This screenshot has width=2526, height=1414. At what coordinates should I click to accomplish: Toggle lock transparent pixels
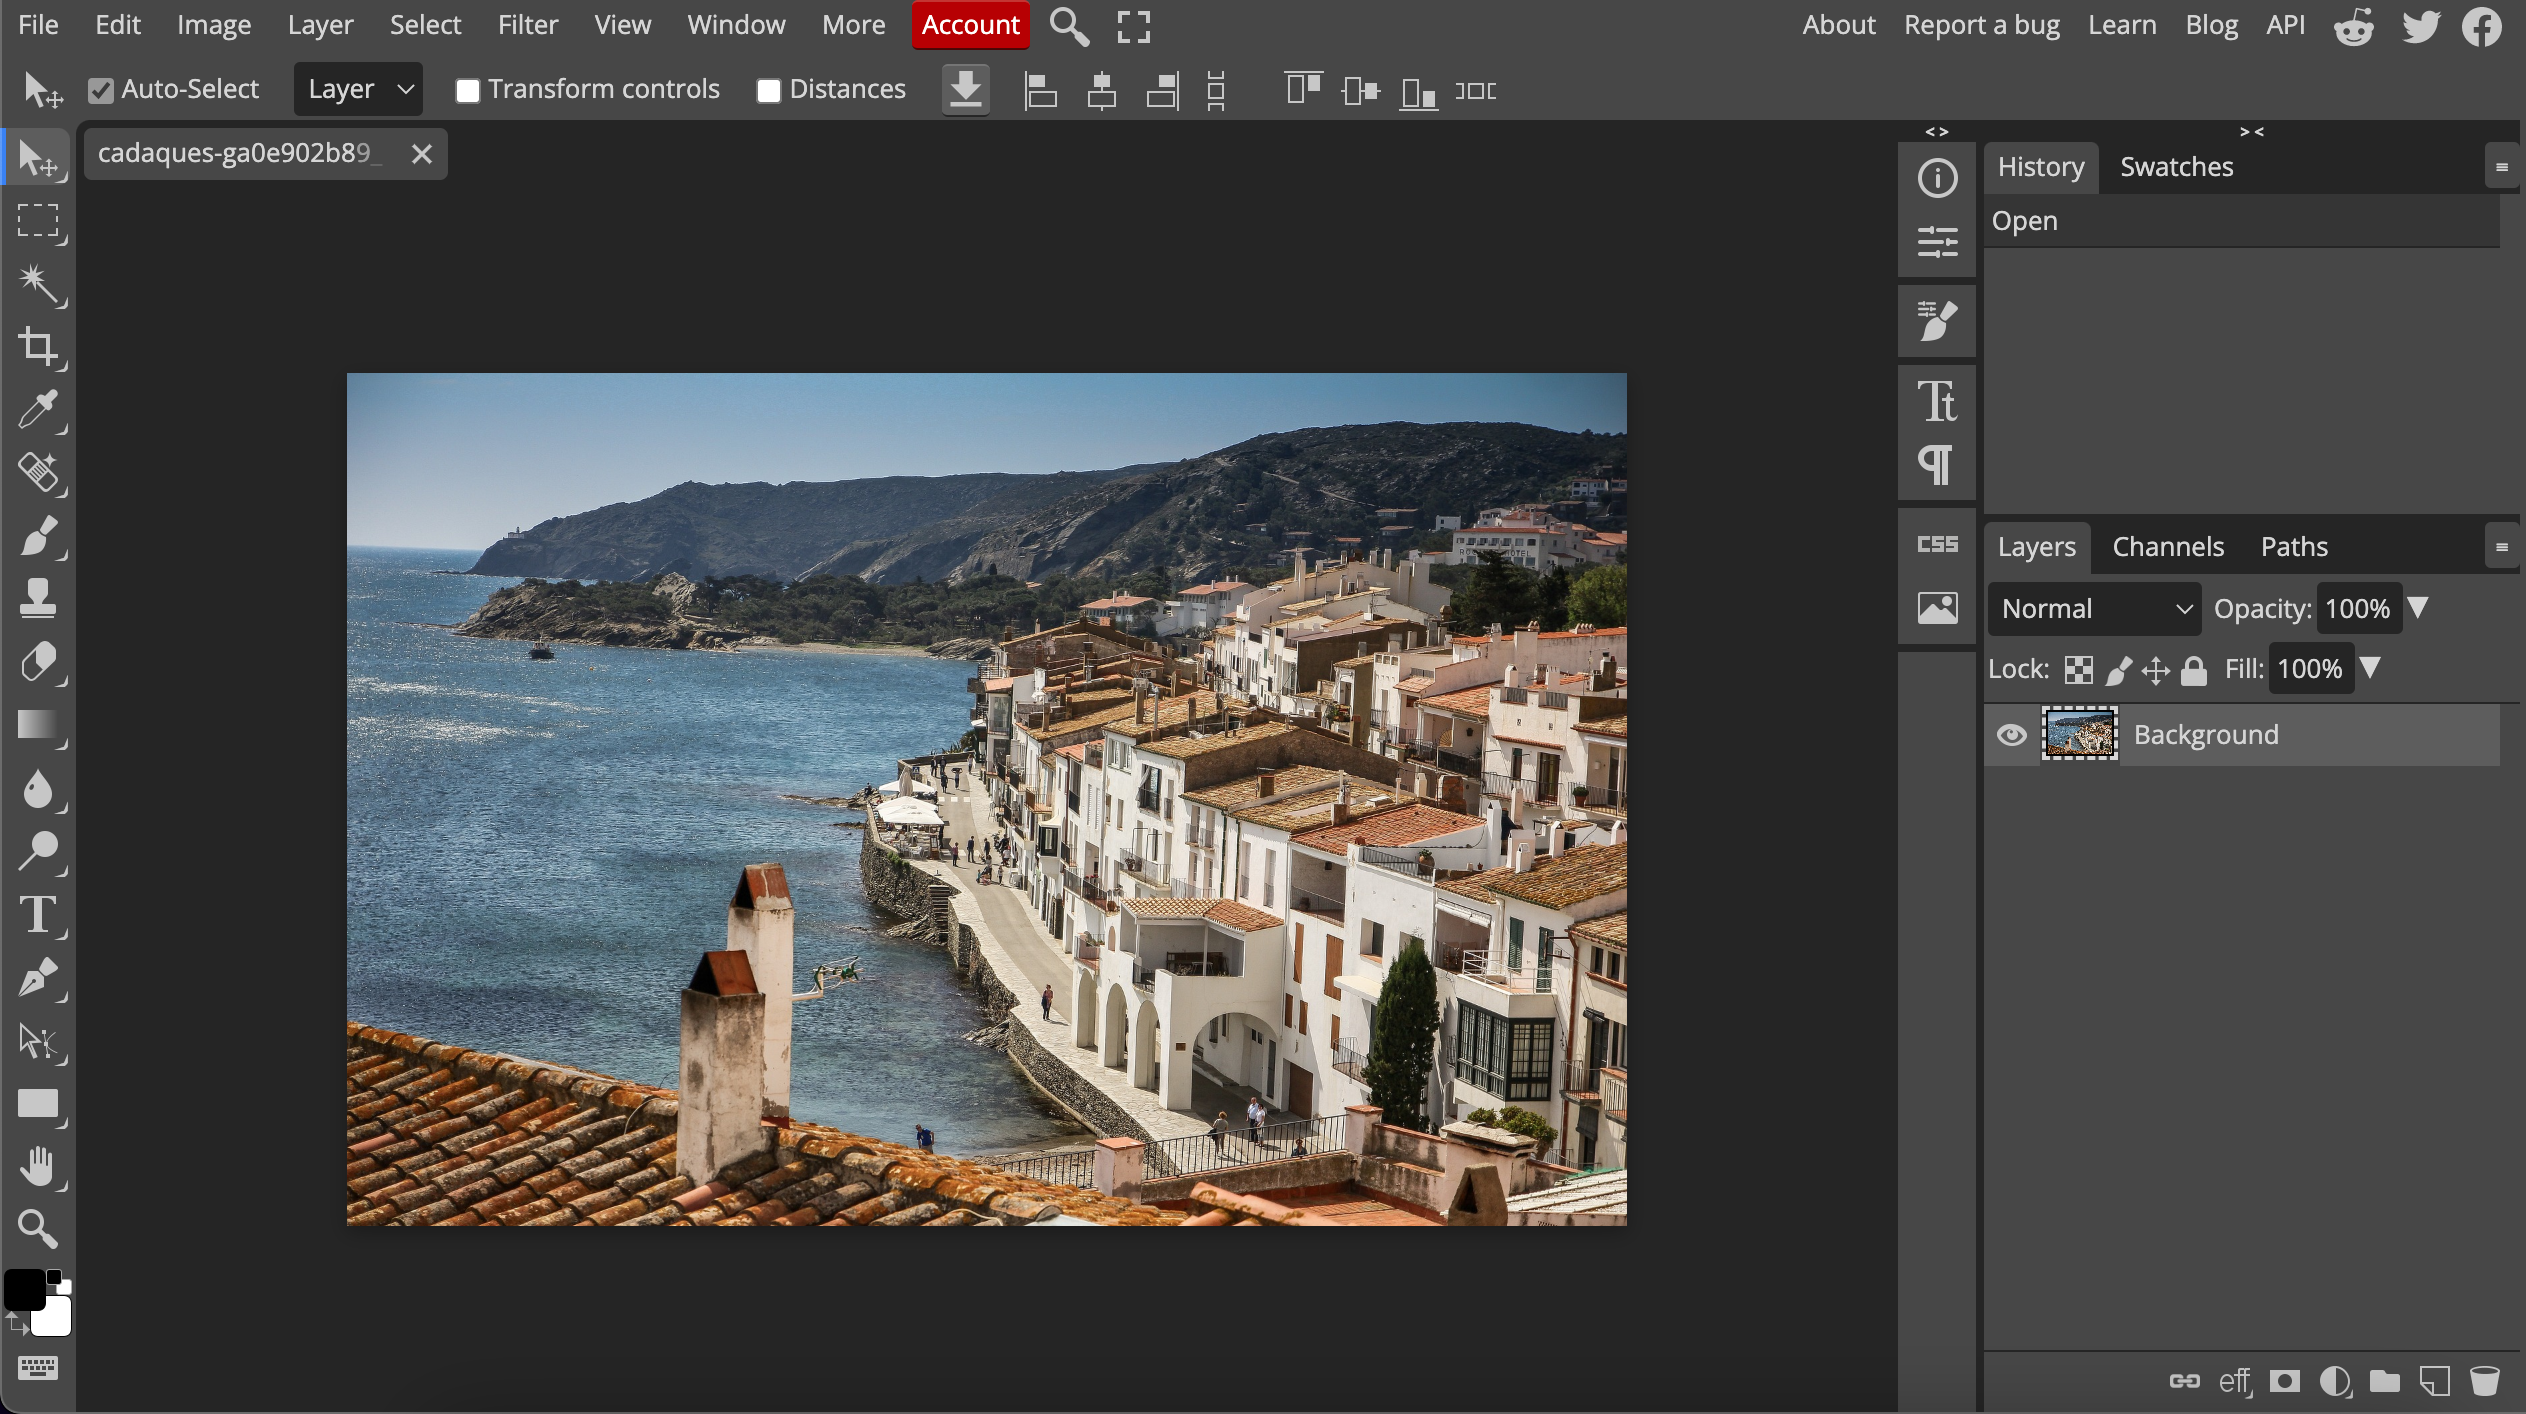click(x=2078, y=670)
